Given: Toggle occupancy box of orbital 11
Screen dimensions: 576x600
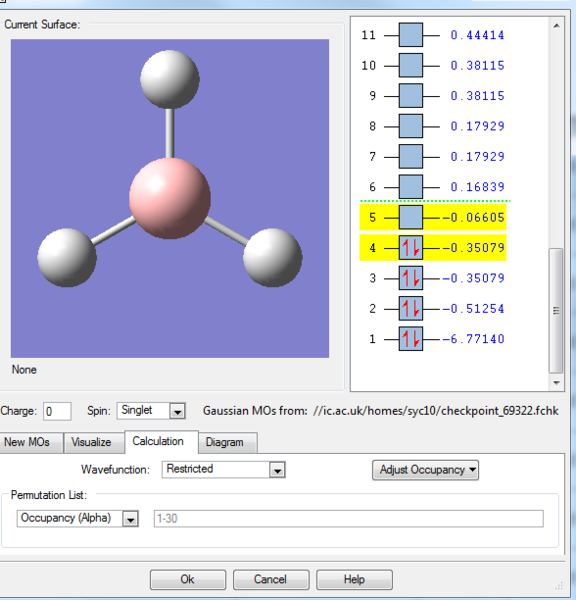Looking at the screenshot, I should click(411, 35).
